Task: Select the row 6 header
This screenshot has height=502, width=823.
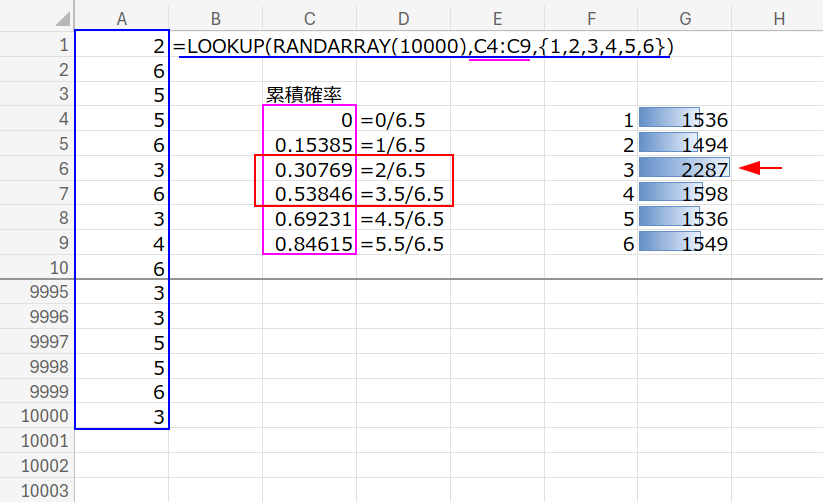Action: pyautogui.click(x=36, y=169)
